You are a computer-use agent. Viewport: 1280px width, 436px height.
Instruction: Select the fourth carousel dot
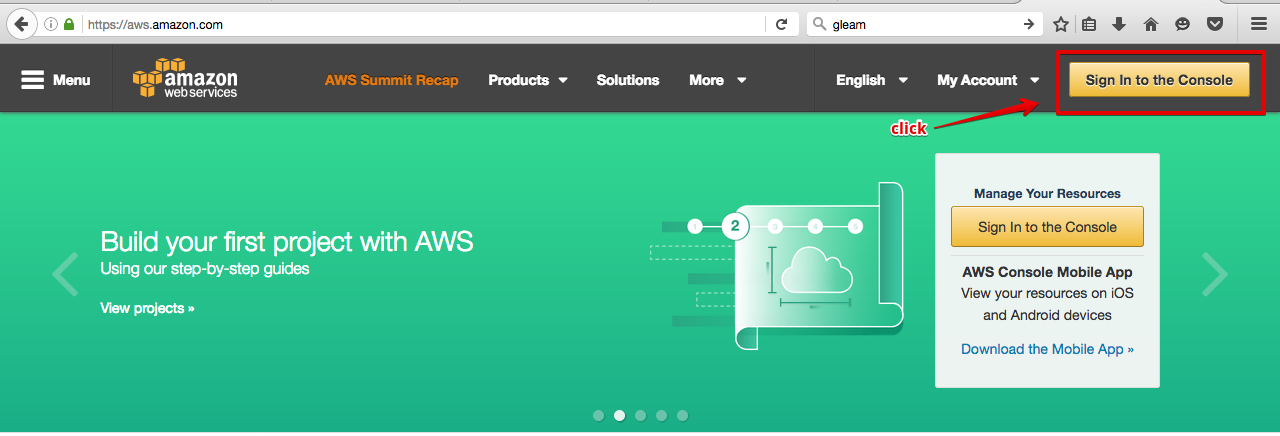(661, 415)
